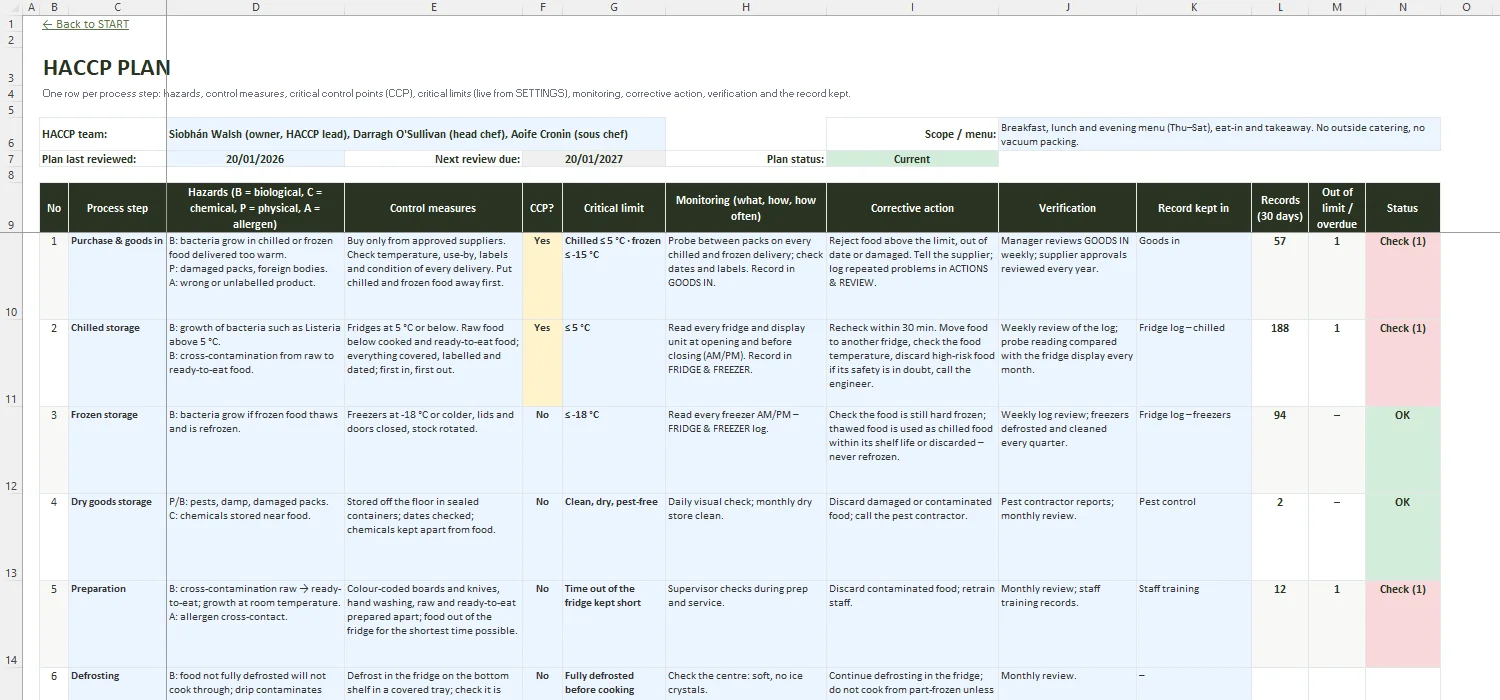Select CCP Yes for Chilled storage

click(x=542, y=363)
